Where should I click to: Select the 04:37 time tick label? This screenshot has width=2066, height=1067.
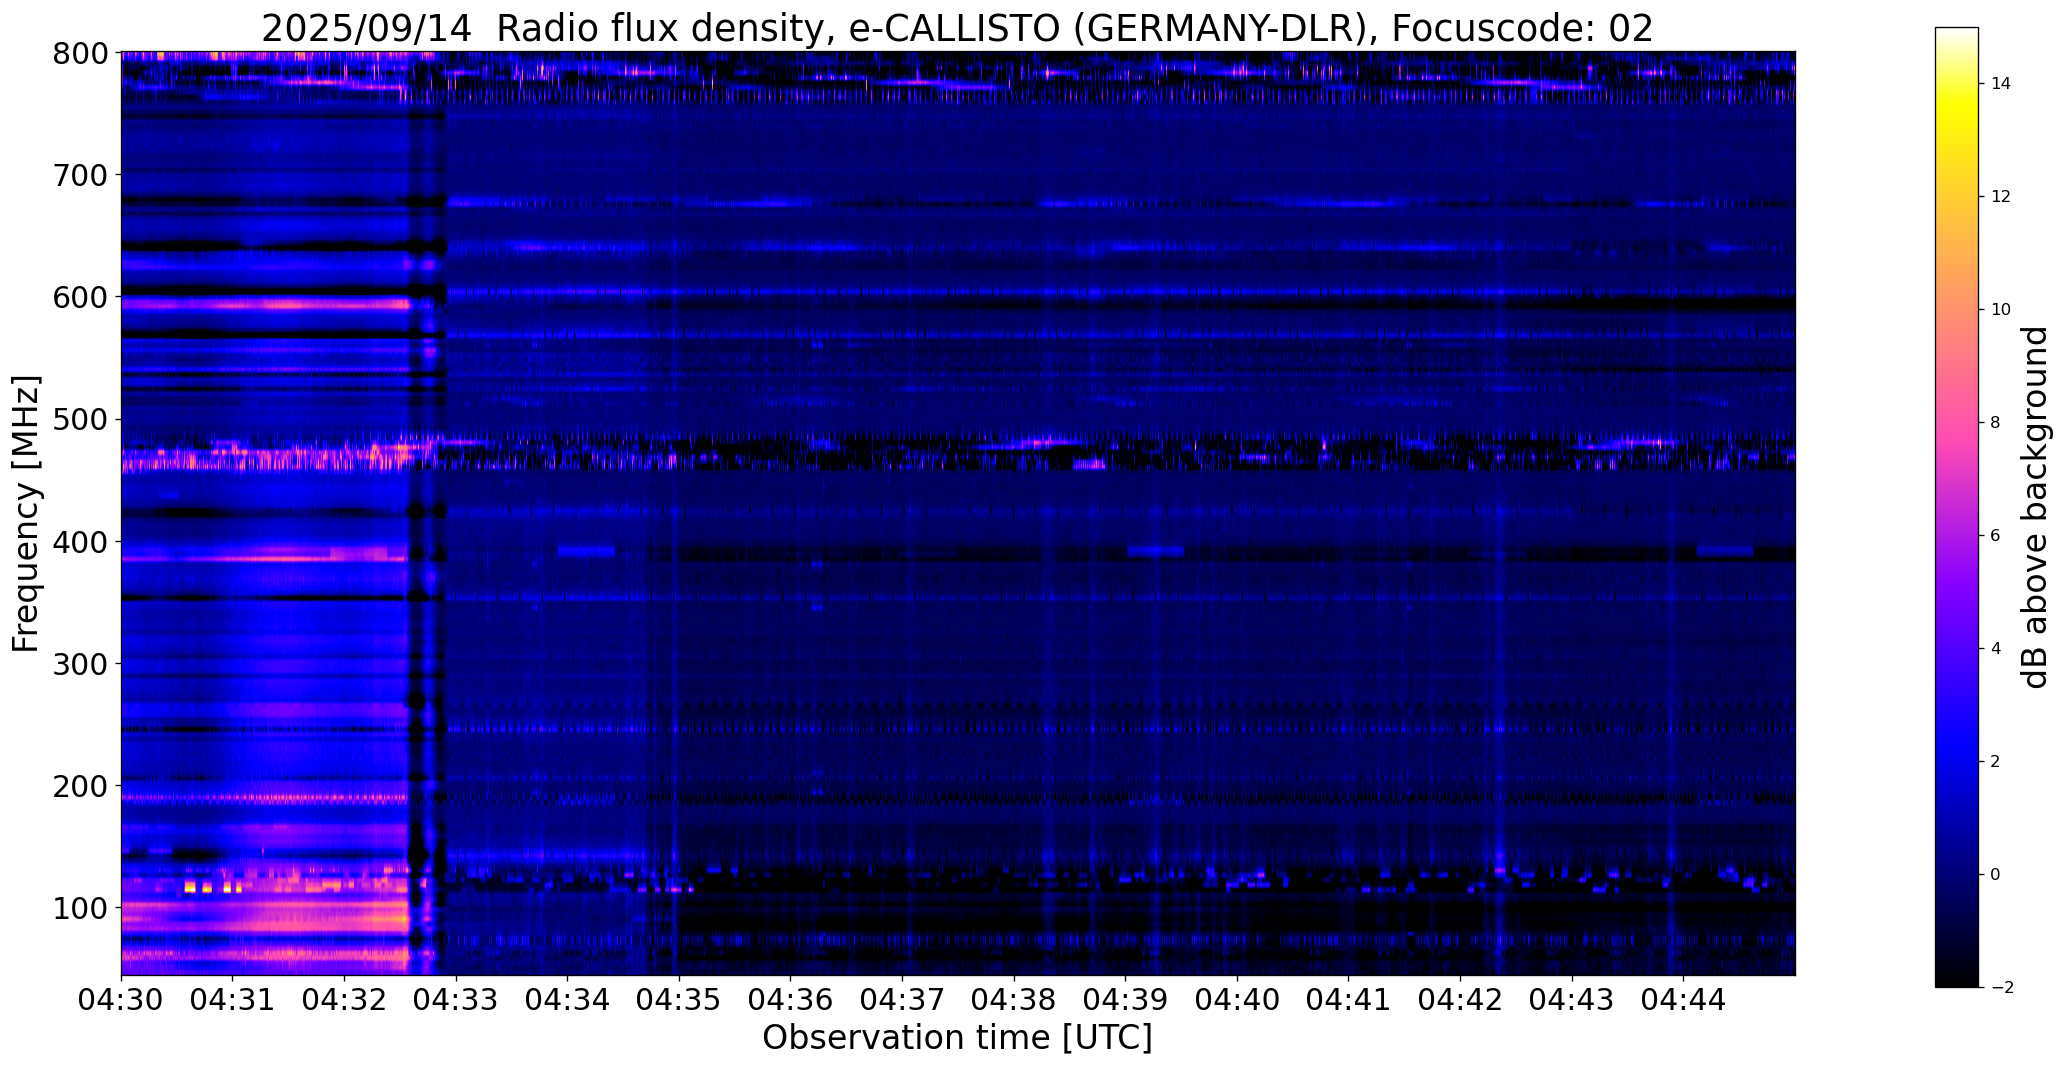(x=903, y=1000)
